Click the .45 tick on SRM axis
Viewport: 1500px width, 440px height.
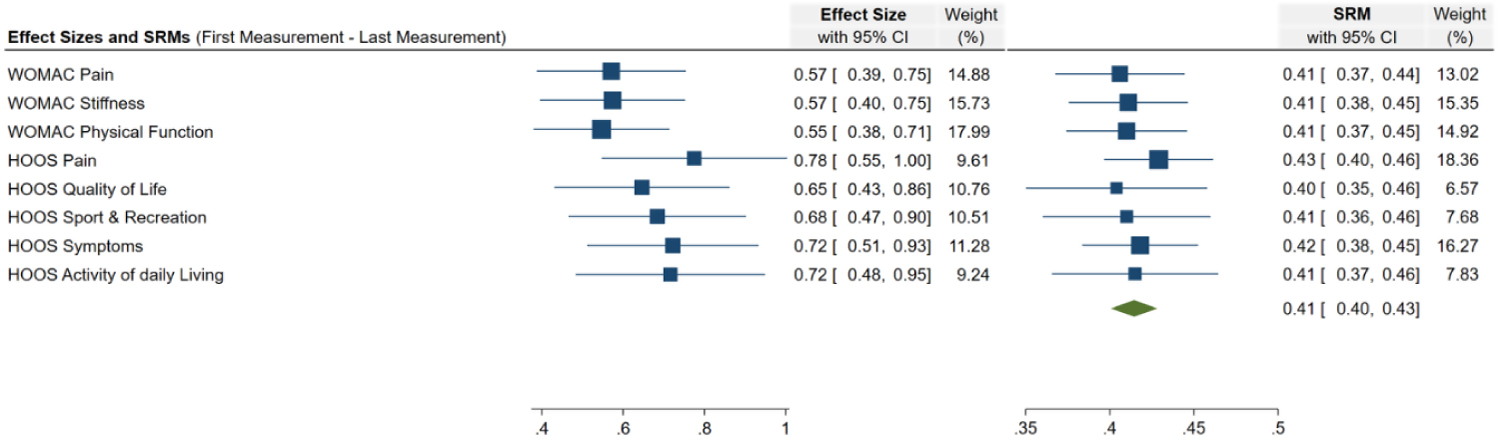[x=1193, y=428]
